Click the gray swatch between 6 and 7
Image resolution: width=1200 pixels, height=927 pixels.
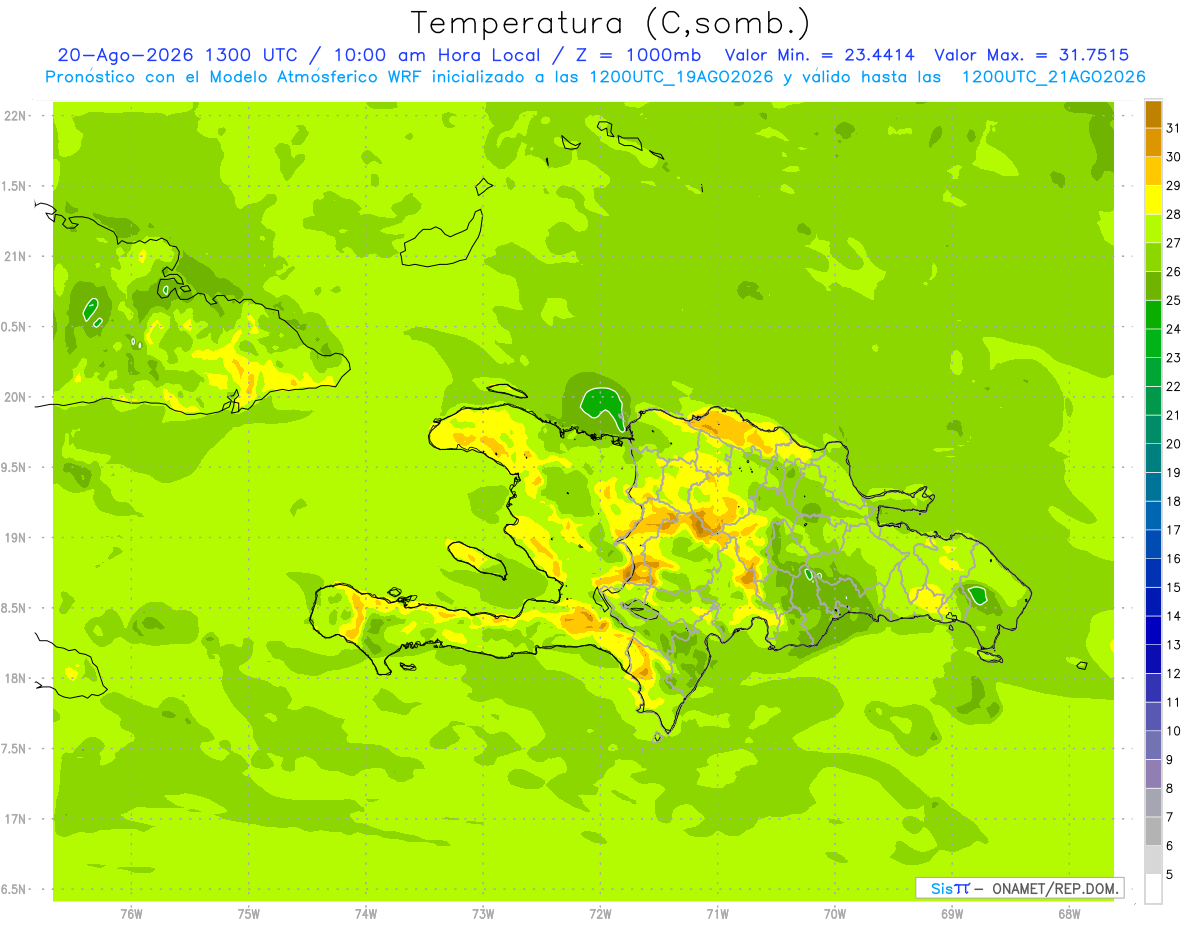(1153, 832)
